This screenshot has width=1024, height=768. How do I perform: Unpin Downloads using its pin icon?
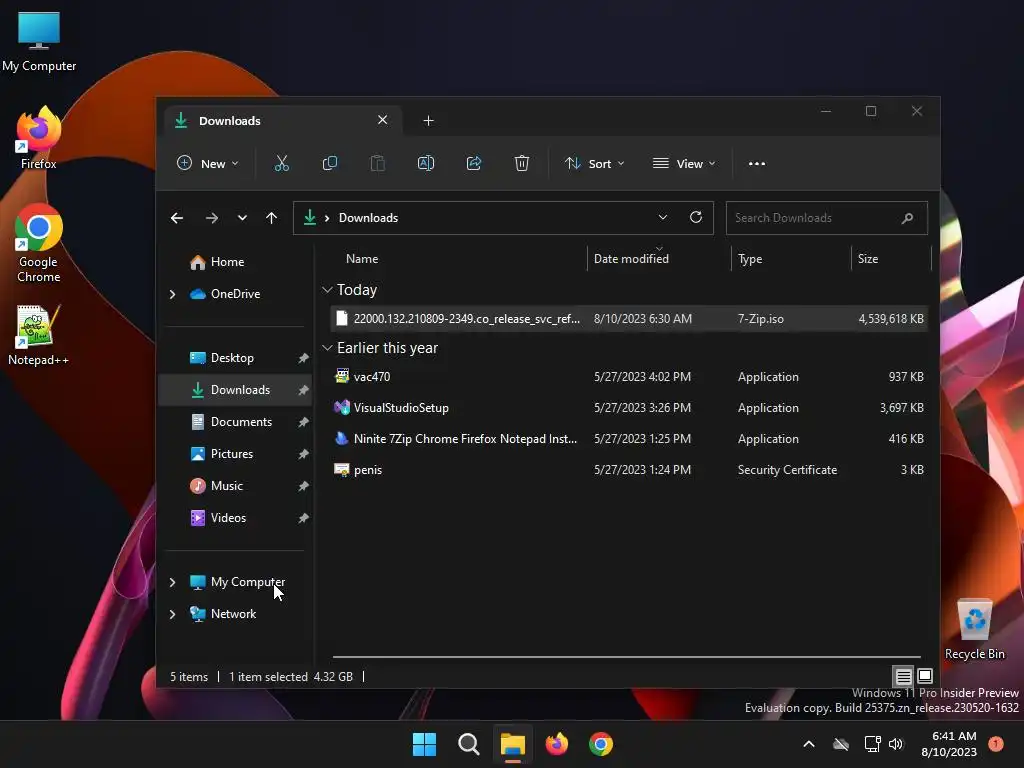(x=303, y=390)
